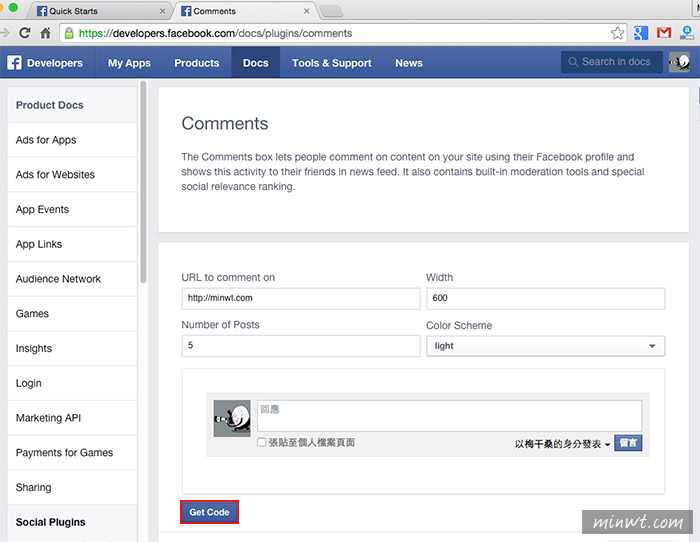This screenshot has width=700, height=542.
Task: Expand the 以梅干桑的身分發表 dropdown
Action: click(562, 444)
